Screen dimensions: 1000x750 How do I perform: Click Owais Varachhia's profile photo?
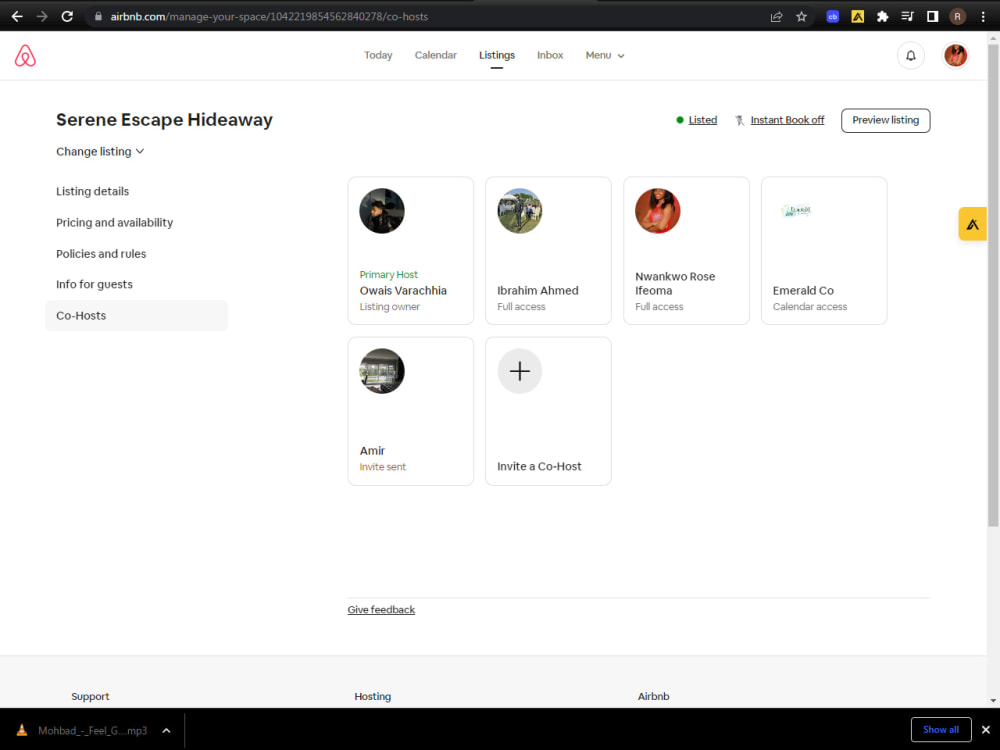(381, 210)
